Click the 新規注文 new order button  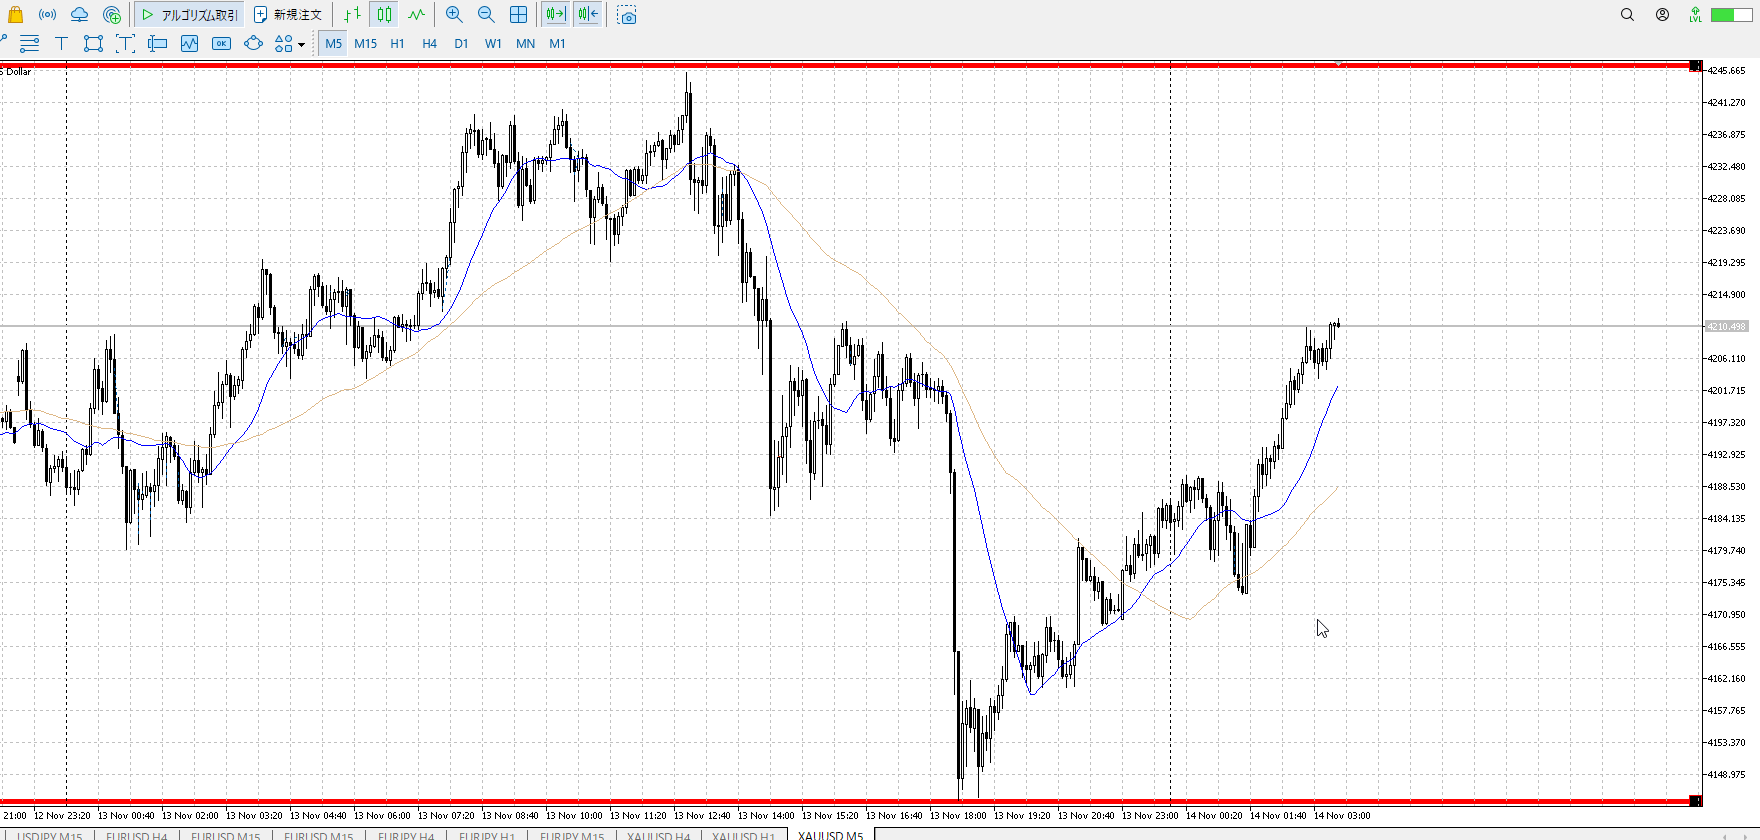coord(288,15)
